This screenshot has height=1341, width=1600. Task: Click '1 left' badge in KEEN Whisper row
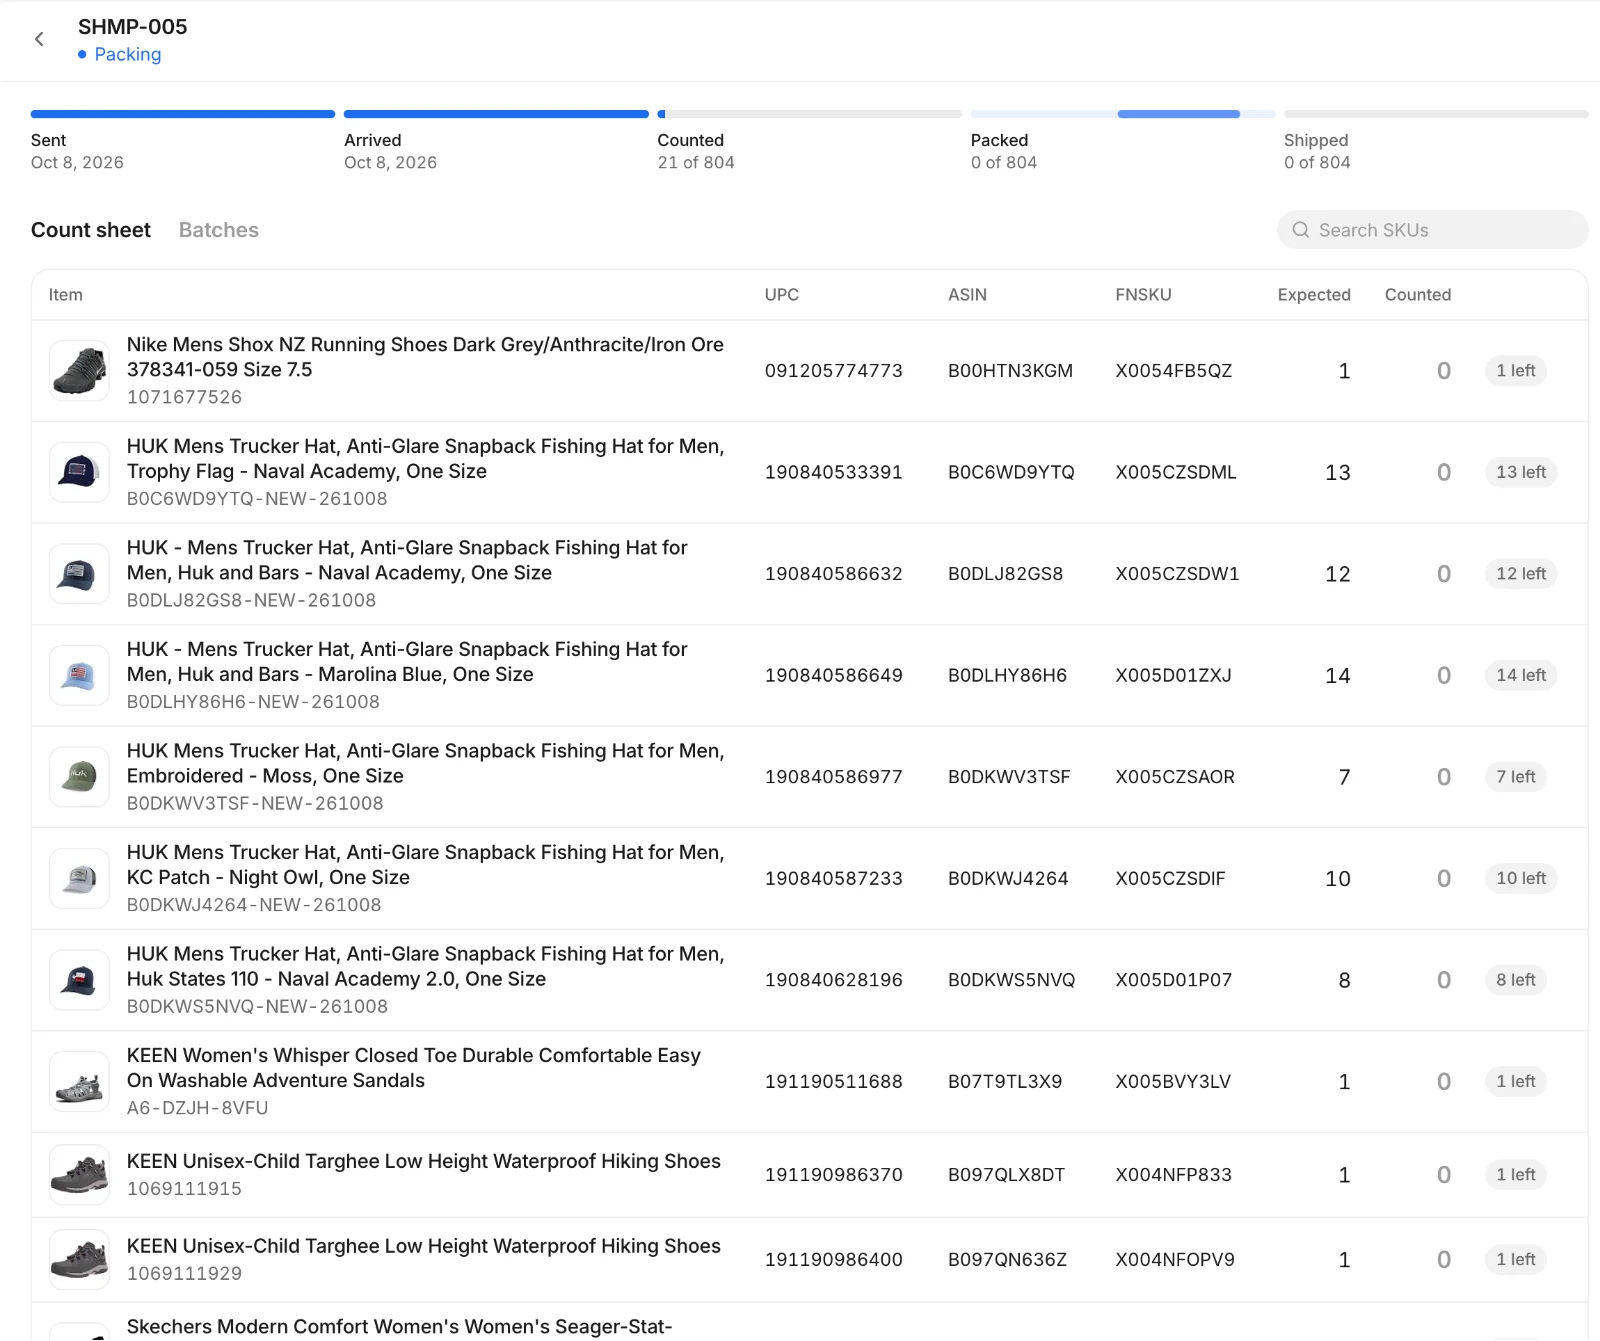click(x=1516, y=1081)
